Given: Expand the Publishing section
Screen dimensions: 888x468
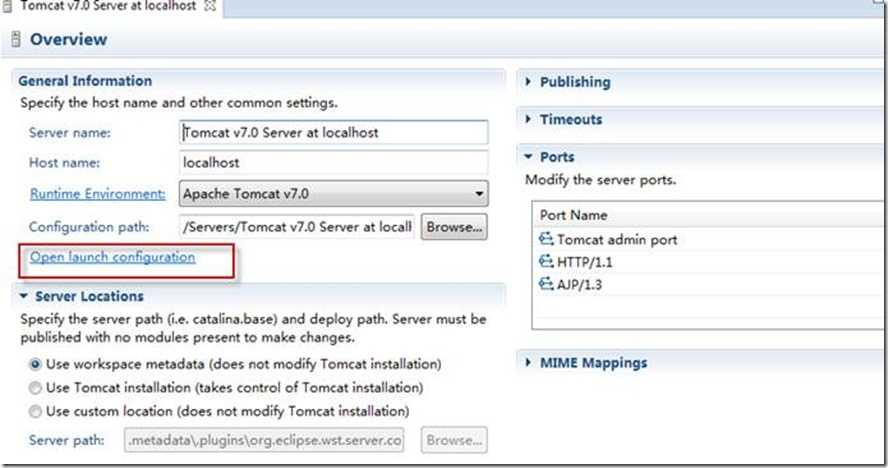Looking at the screenshot, I should [x=528, y=82].
